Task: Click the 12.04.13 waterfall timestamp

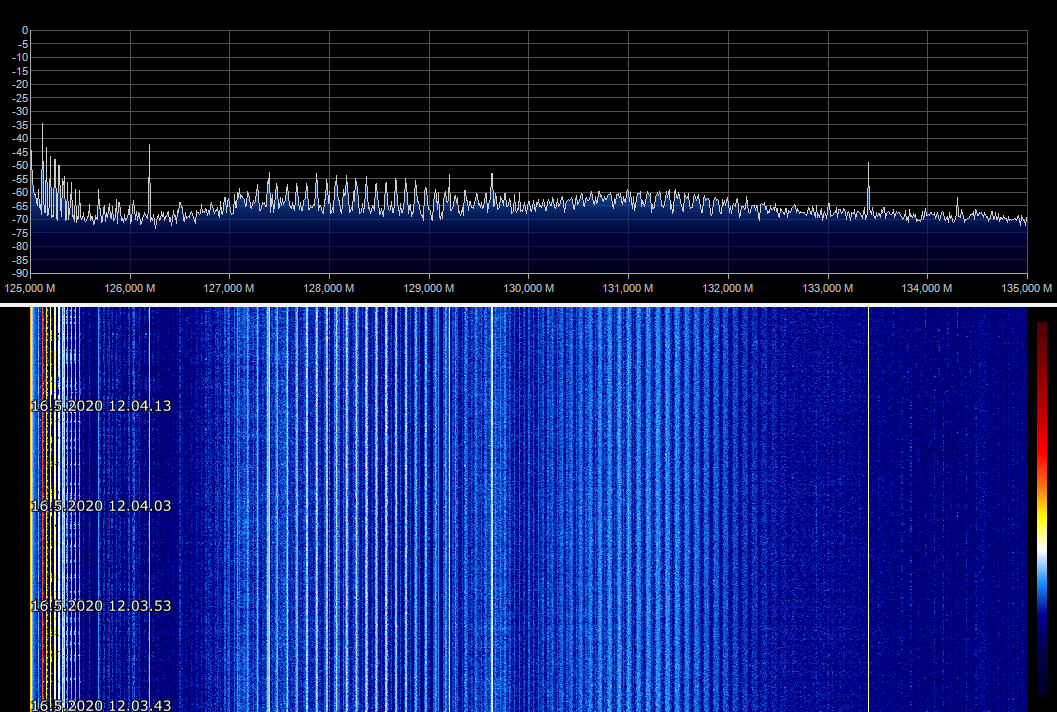Action: [x=101, y=406]
